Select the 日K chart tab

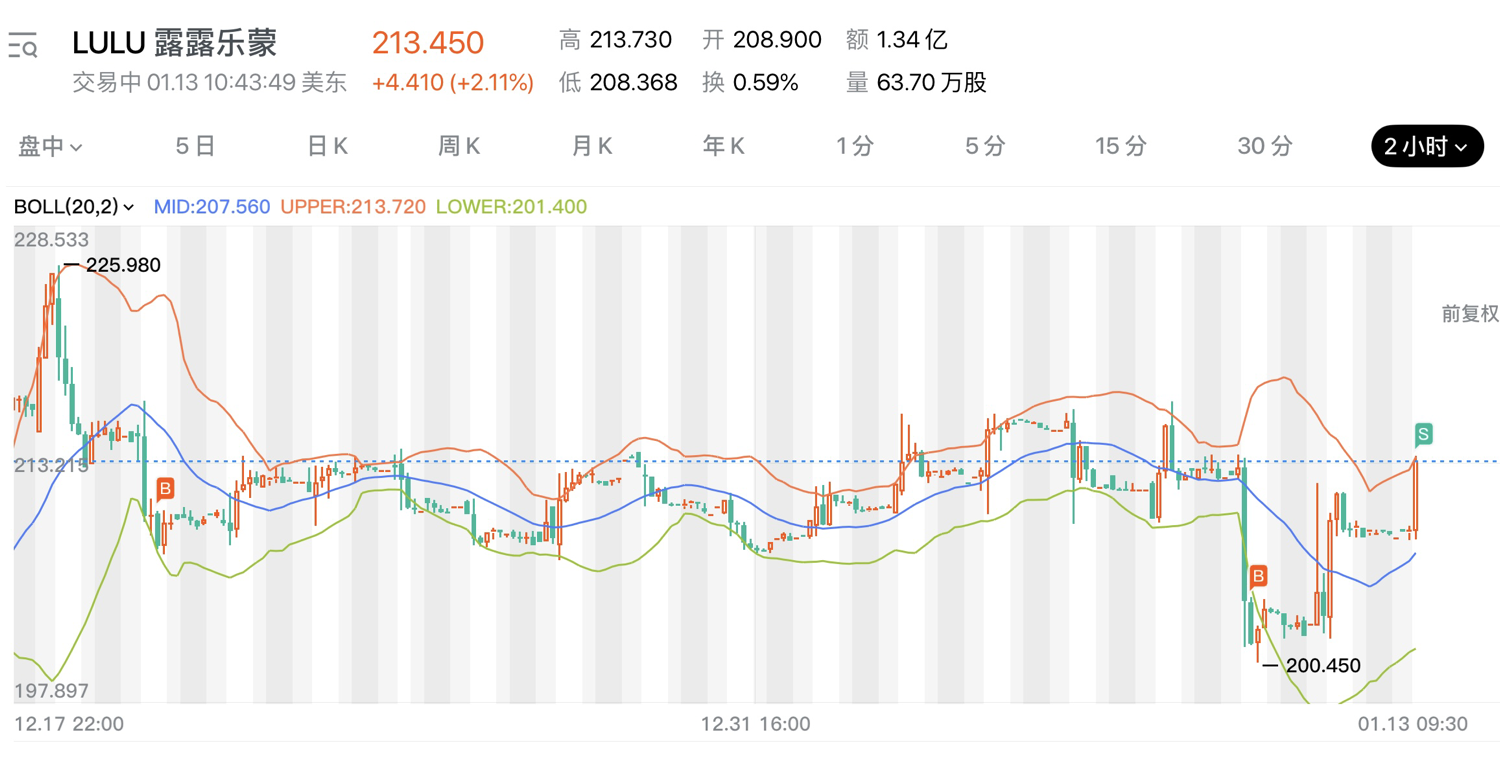coord(327,146)
